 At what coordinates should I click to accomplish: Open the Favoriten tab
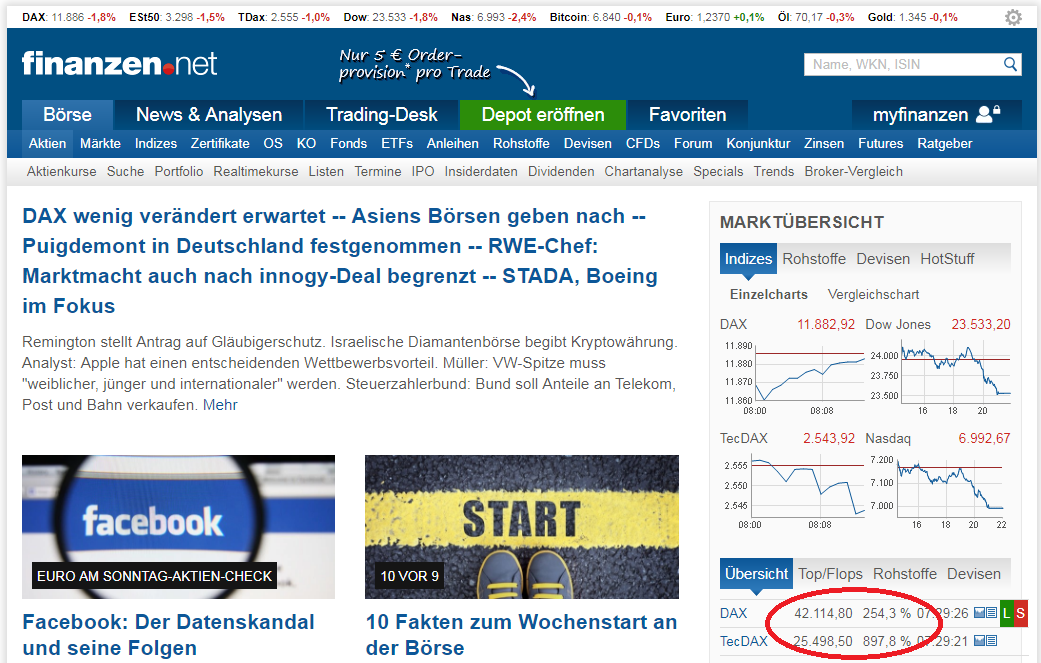pos(687,115)
